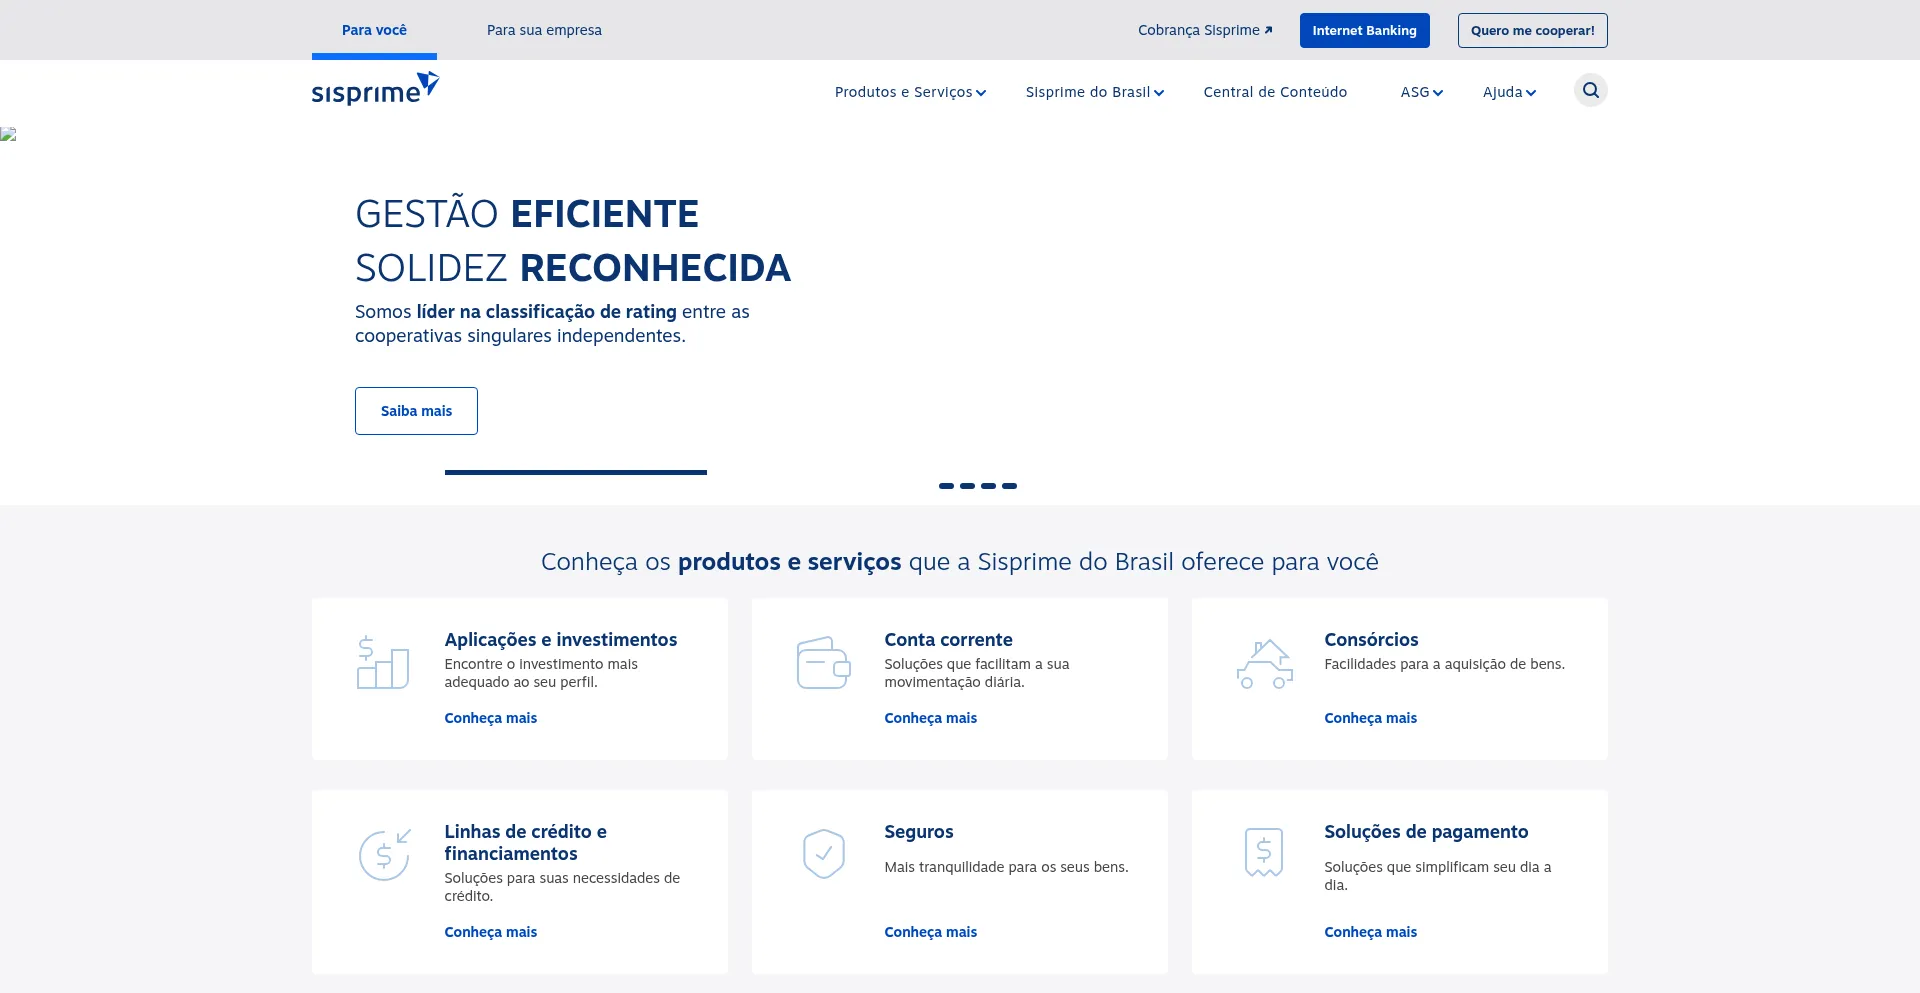Image resolution: width=1920 pixels, height=993 pixels.
Task: Click Conheça mais under Linhas de crédito
Action: coord(491,932)
